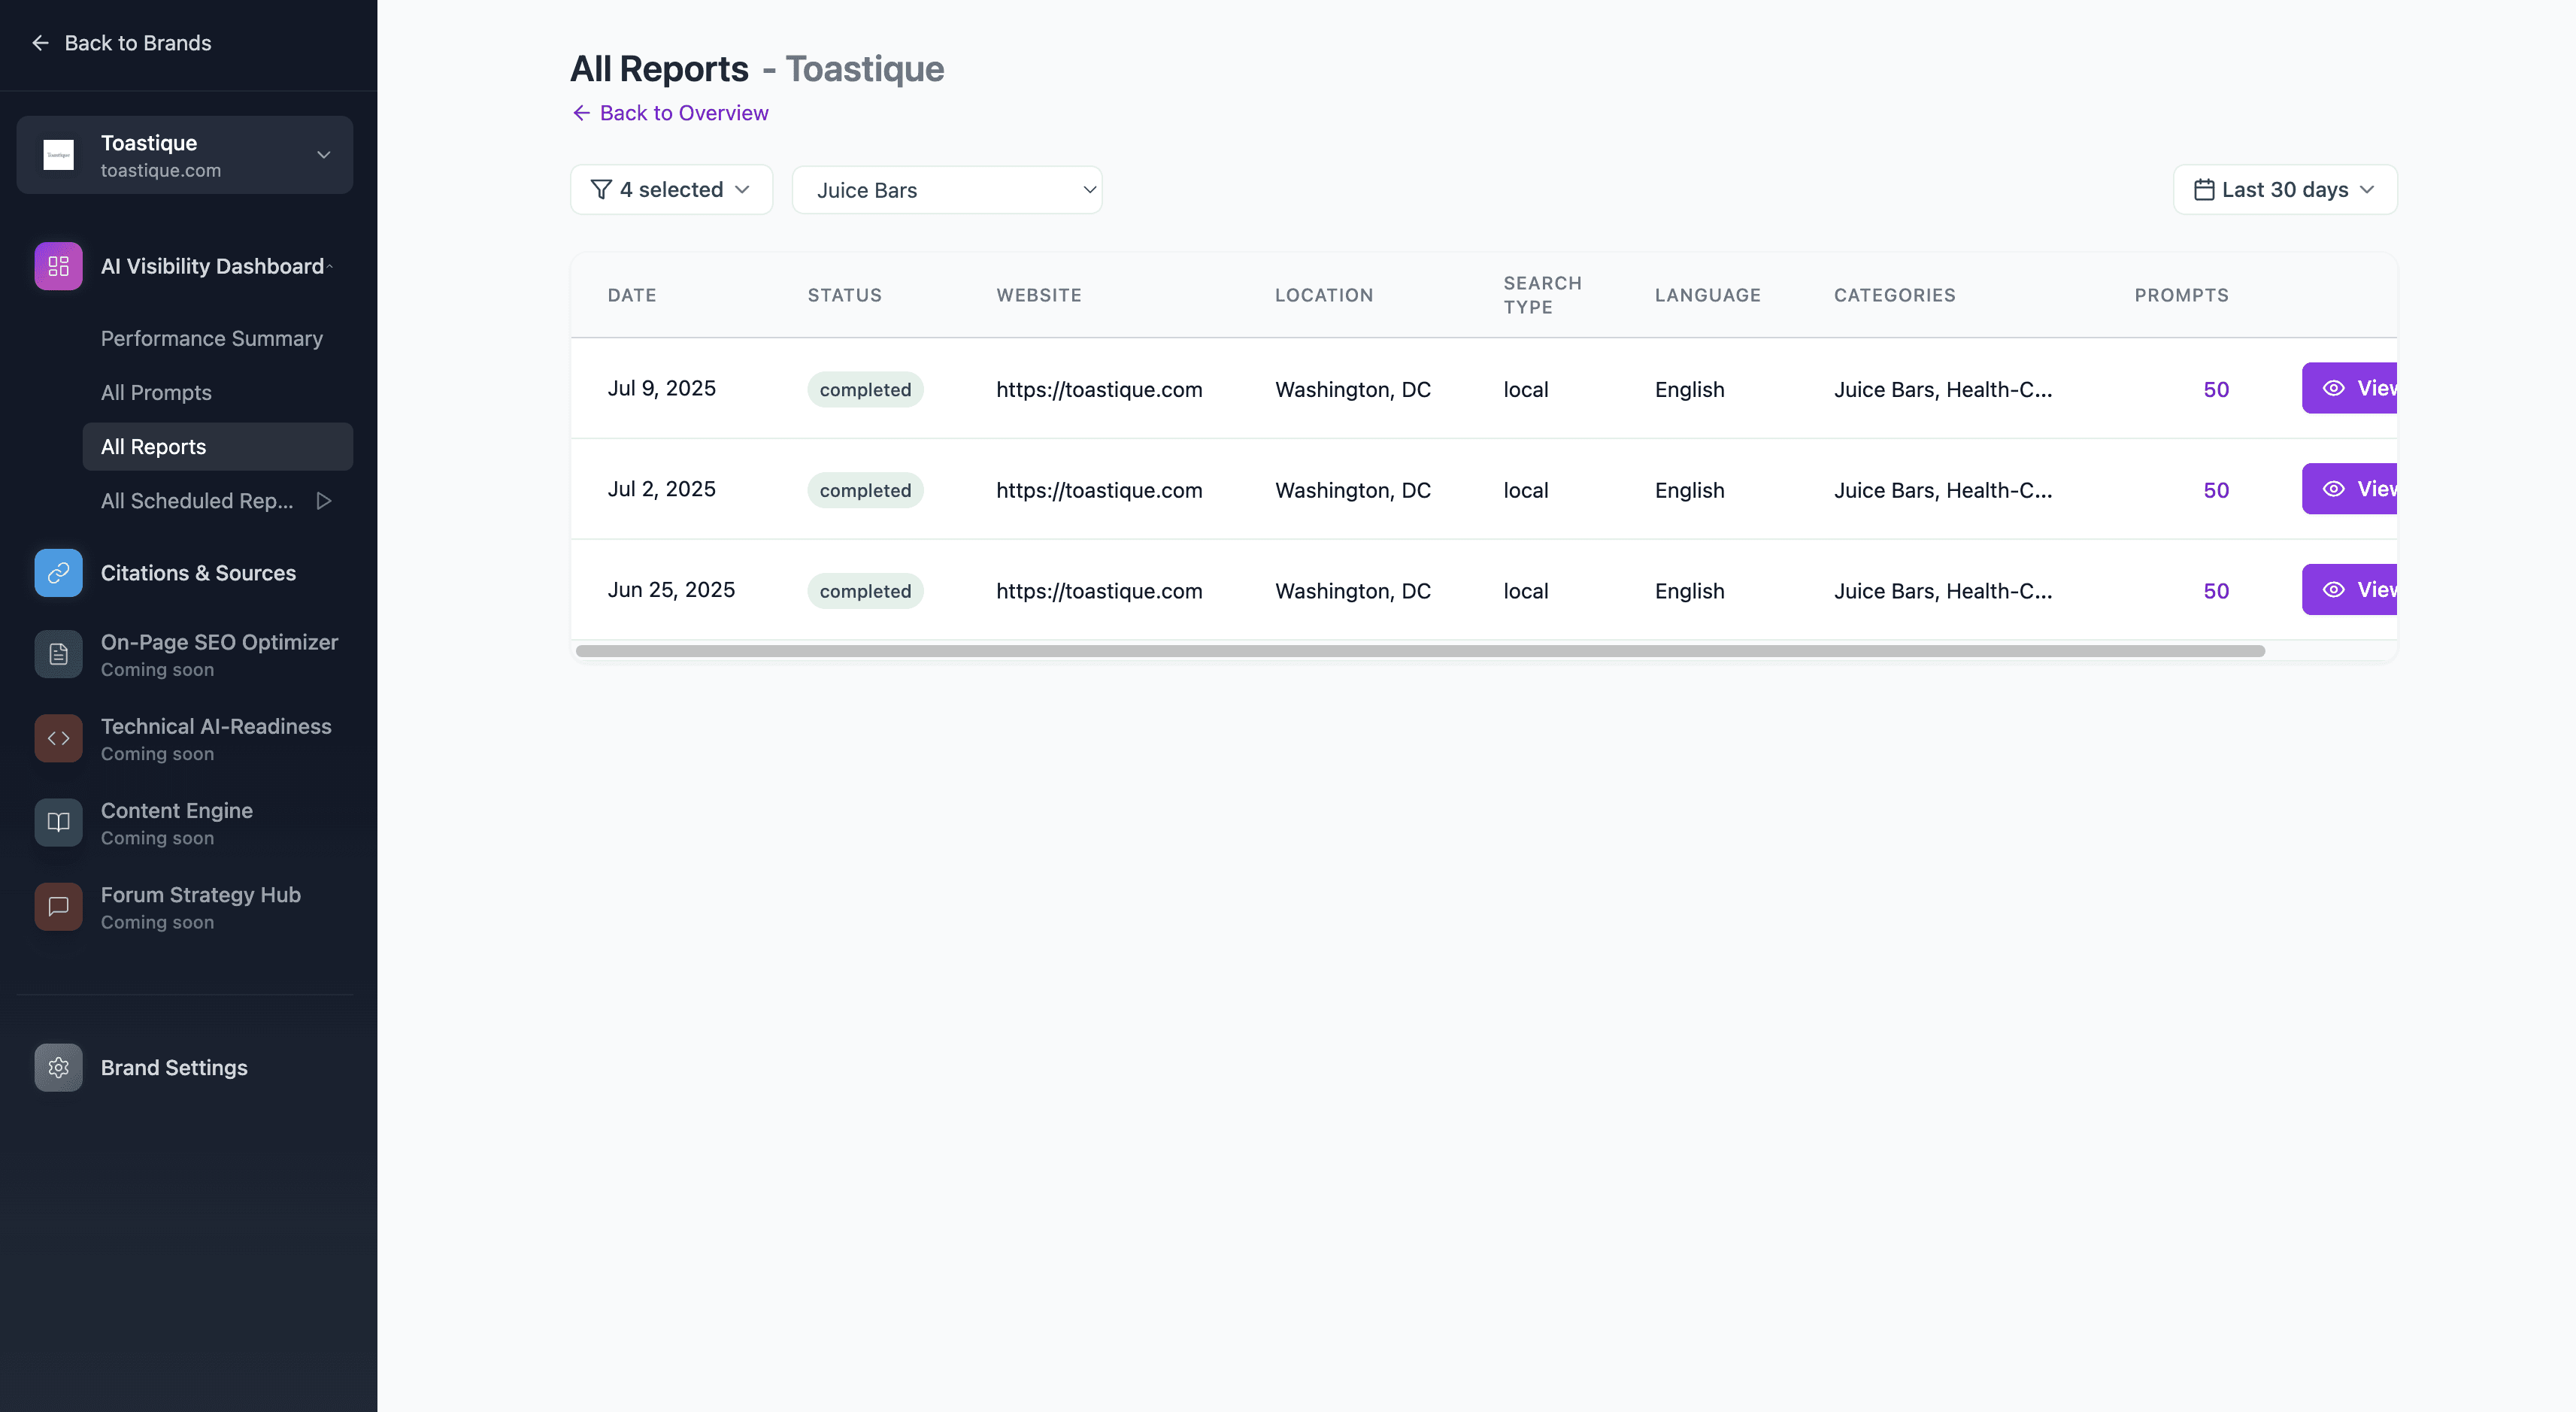Click play icon beside All Scheduled Reports
Screen dimensions: 2576x1412
pos(324,501)
